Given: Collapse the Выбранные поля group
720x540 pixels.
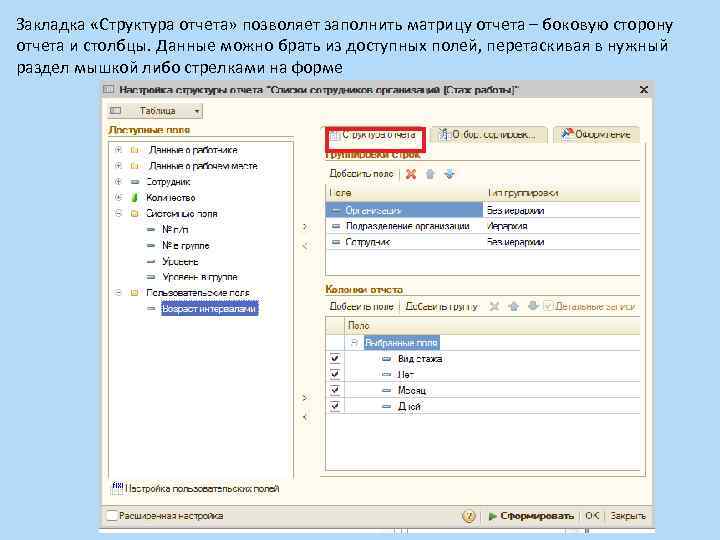Looking at the screenshot, I should [354, 343].
